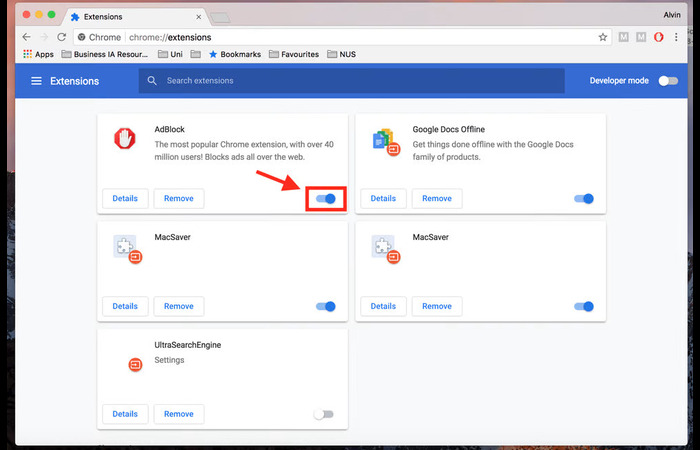The width and height of the screenshot is (700, 450).
Task: Open the unnamed bookmarks folder after Uni
Action: click(x=196, y=54)
